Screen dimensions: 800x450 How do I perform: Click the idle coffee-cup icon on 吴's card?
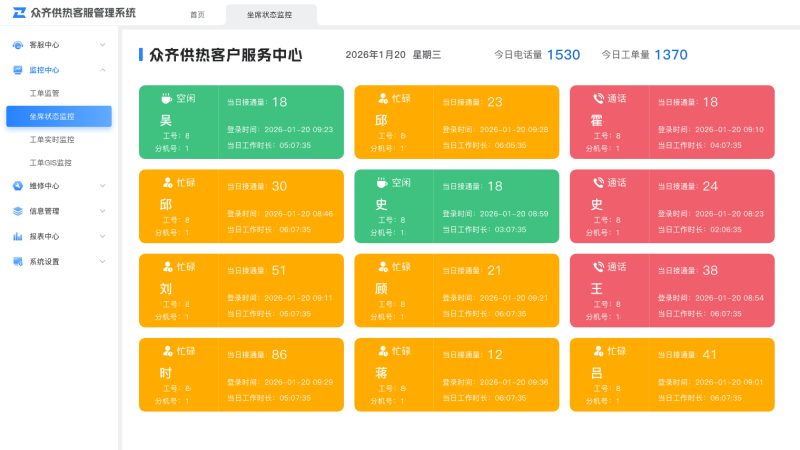pos(166,98)
